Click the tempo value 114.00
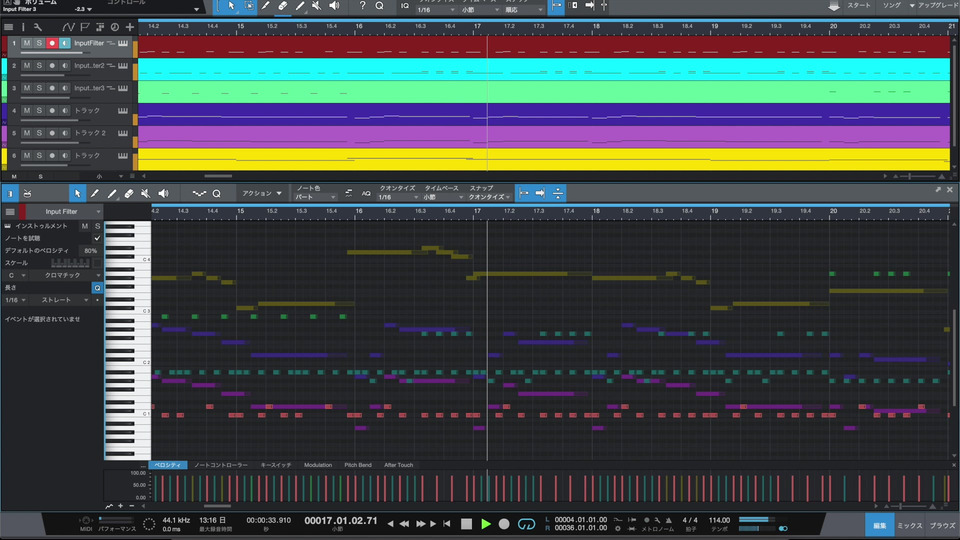Screen dimensions: 960x540 (719, 520)
